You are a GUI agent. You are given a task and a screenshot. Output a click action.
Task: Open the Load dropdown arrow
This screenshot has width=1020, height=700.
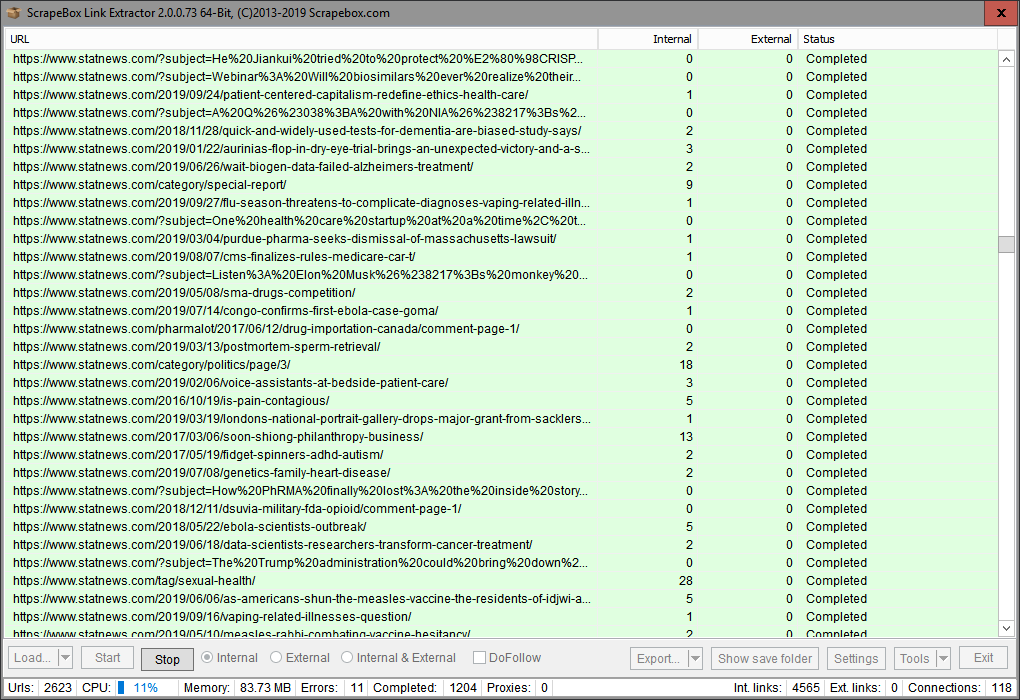(65, 658)
